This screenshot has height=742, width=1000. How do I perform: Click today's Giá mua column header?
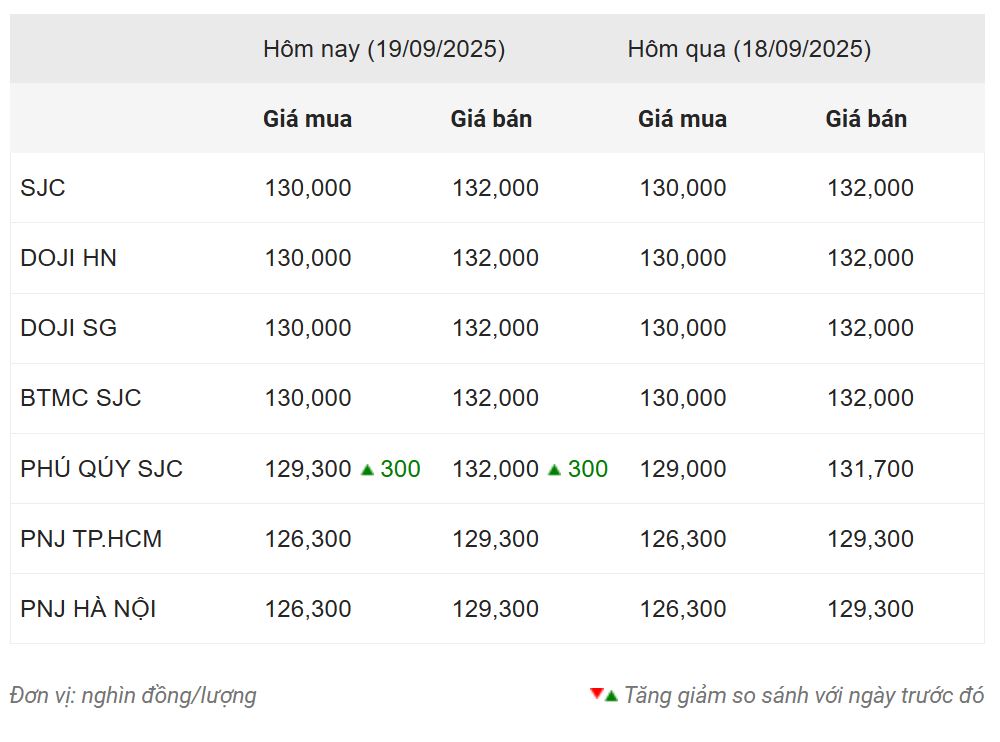pyautogui.click(x=307, y=119)
